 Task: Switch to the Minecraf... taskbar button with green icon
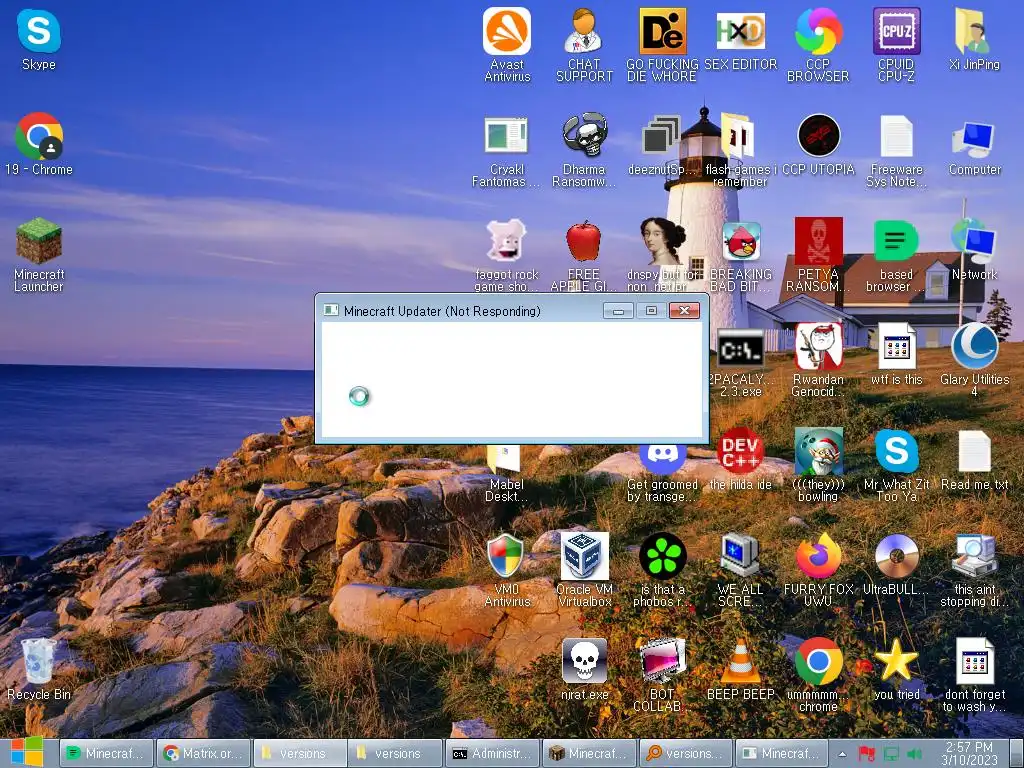pyautogui.click(x=106, y=753)
